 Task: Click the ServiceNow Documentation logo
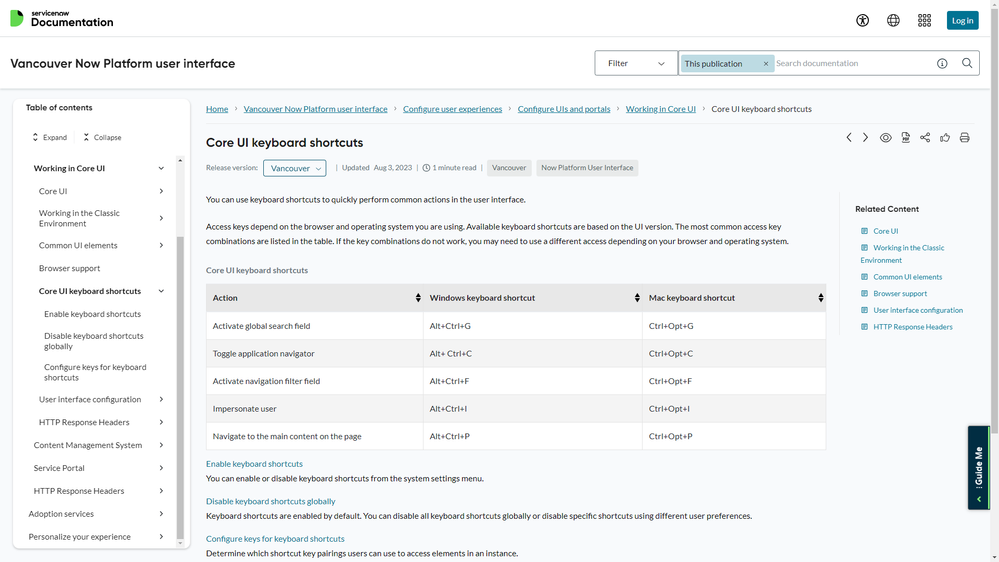62,18
